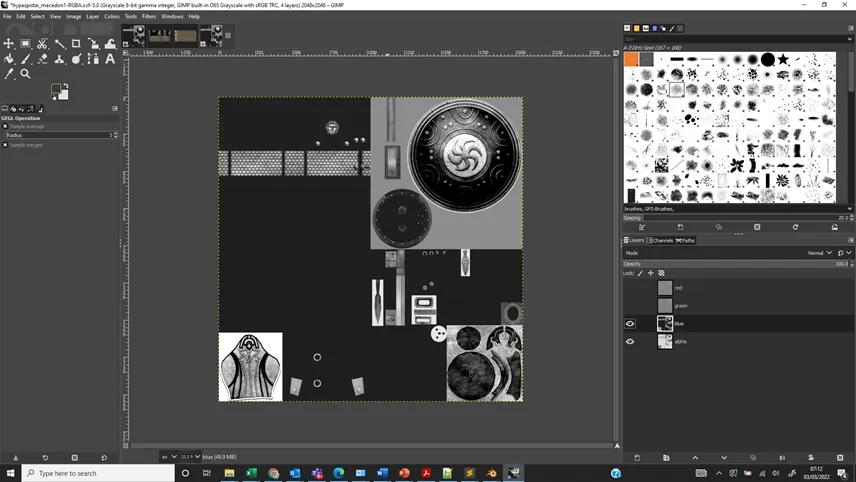856x482 pixels.
Task: Toggle Sample merged checkbox
Action: 5,145
